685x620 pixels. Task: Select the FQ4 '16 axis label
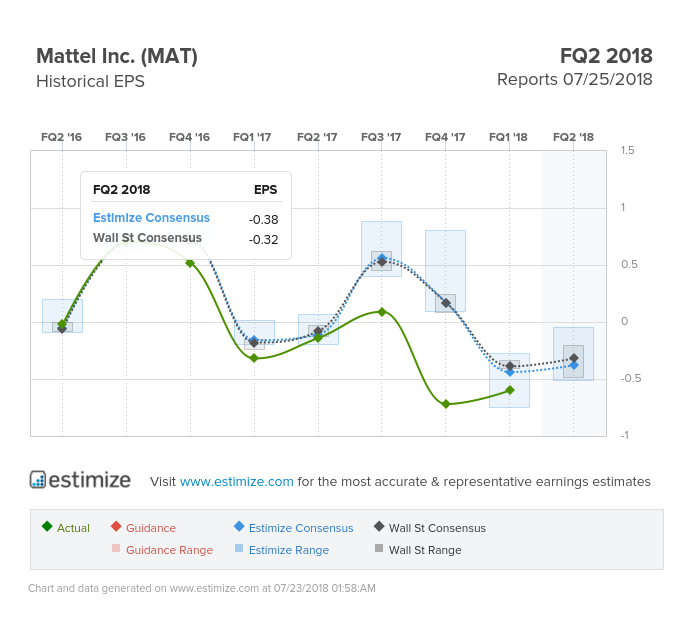(x=190, y=137)
